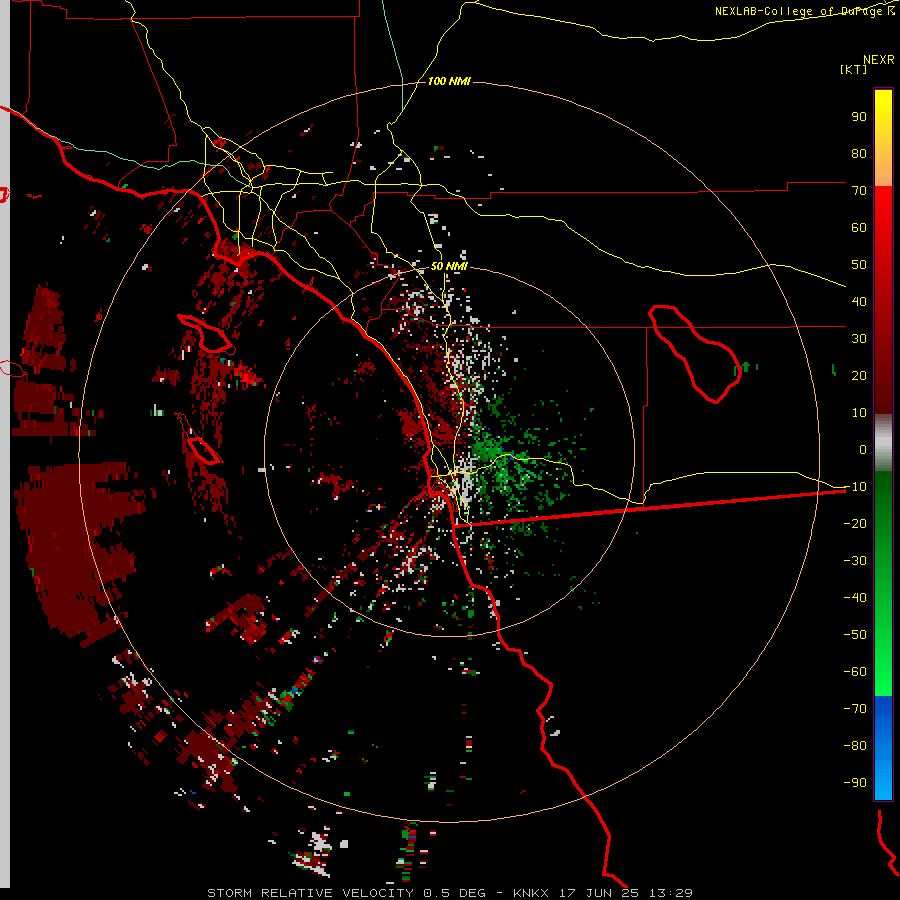
Task: Select the -90 value on velocity scale
Action: point(855,783)
